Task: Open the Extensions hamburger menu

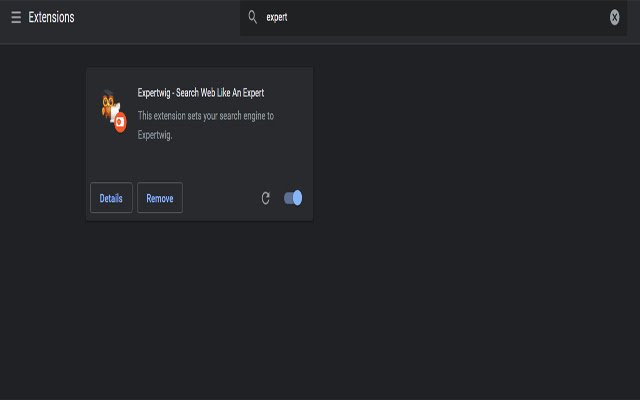Action: pyautogui.click(x=16, y=17)
